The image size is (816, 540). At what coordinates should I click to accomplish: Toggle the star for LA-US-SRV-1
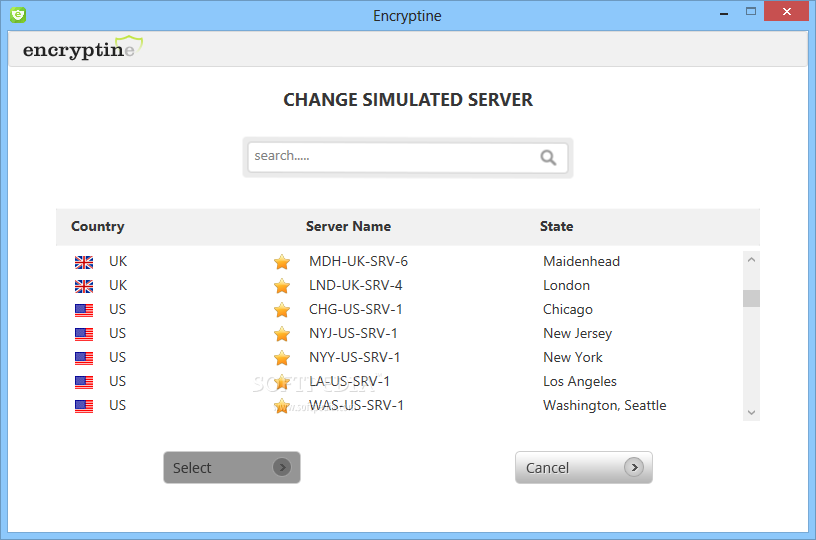click(282, 382)
